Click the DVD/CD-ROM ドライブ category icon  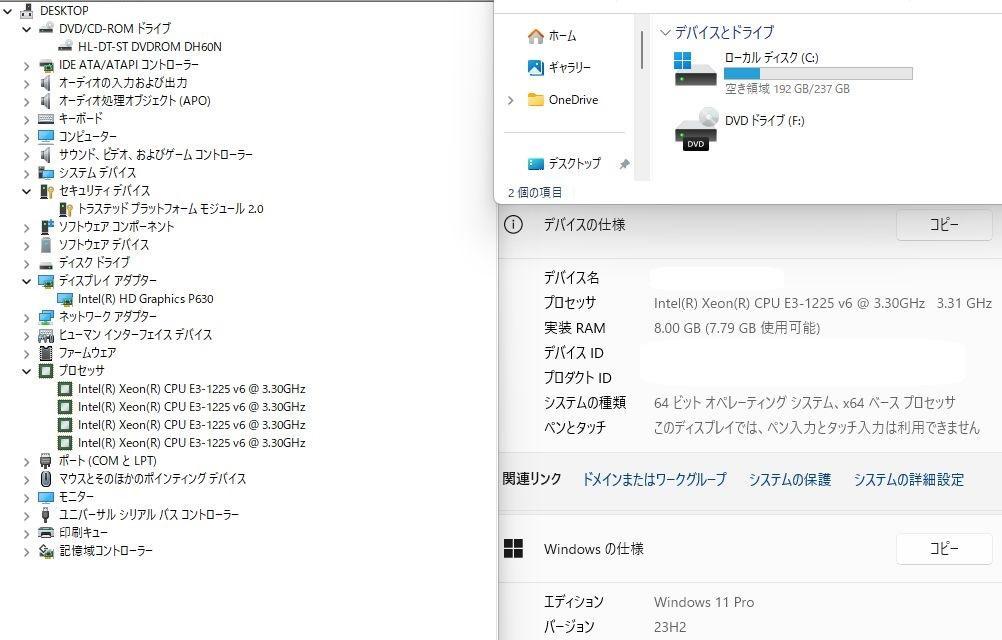click(46, 28)
